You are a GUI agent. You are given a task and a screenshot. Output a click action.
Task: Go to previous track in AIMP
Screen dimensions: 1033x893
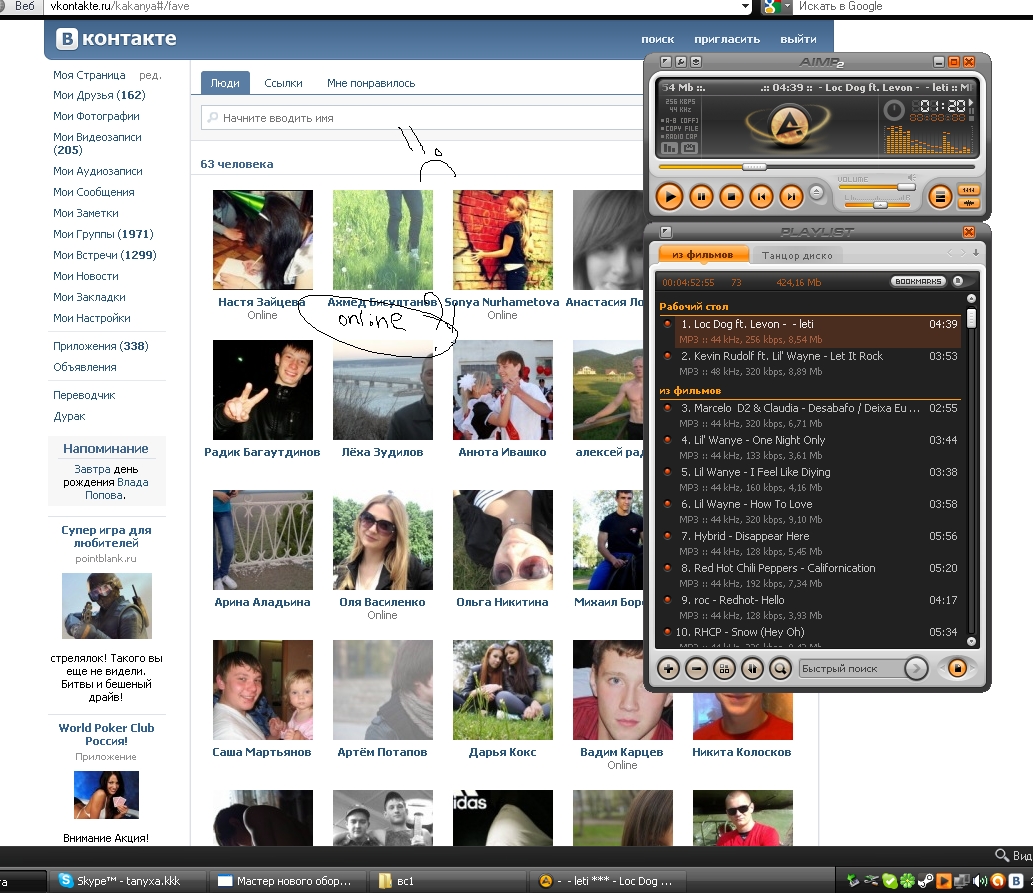762,196
